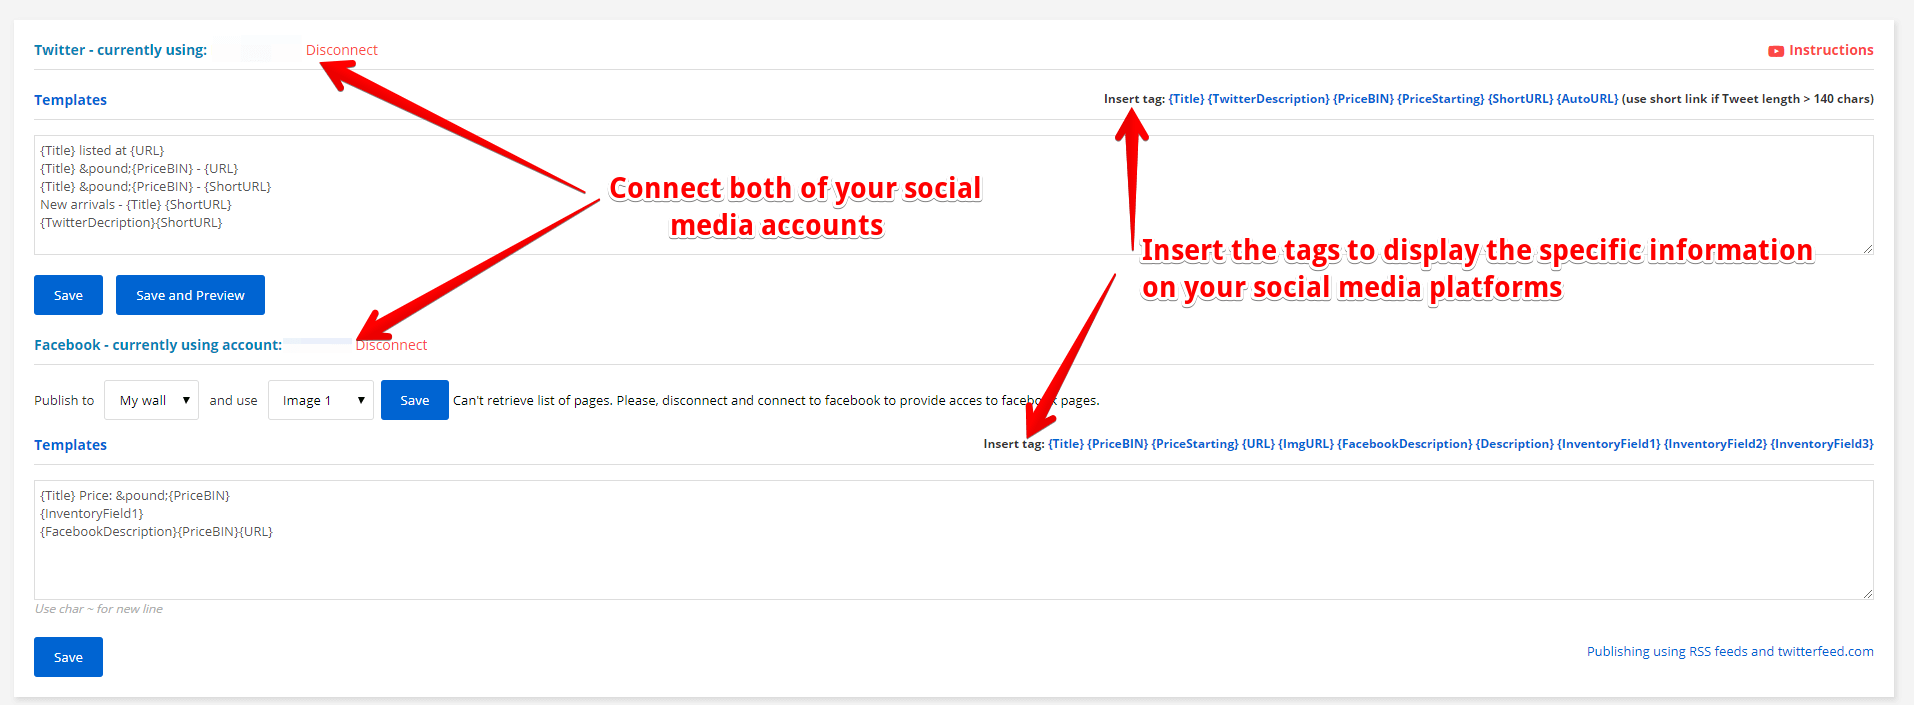Insert {PriceStarting} tag in the Facebook section
1914x705 pixels.
tap(1195, 444)
